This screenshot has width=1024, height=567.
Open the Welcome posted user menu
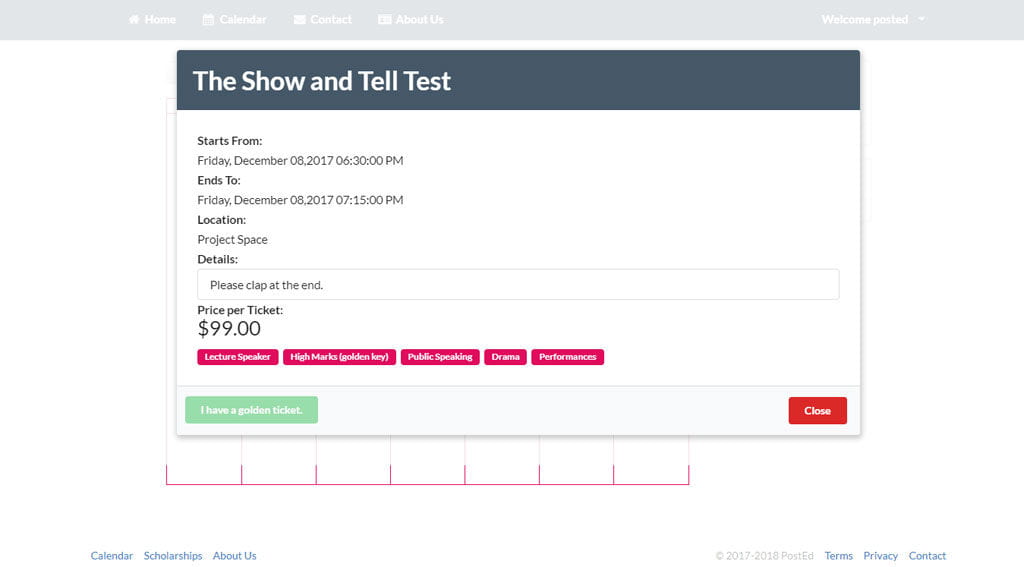click(x=864, y=19)
